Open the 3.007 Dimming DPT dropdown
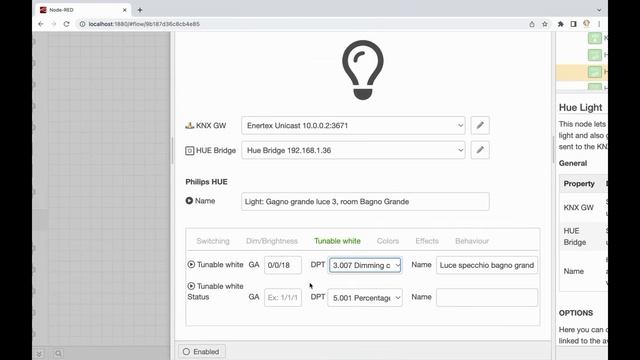This screenshot has width=640, height=360. (365, 265)
